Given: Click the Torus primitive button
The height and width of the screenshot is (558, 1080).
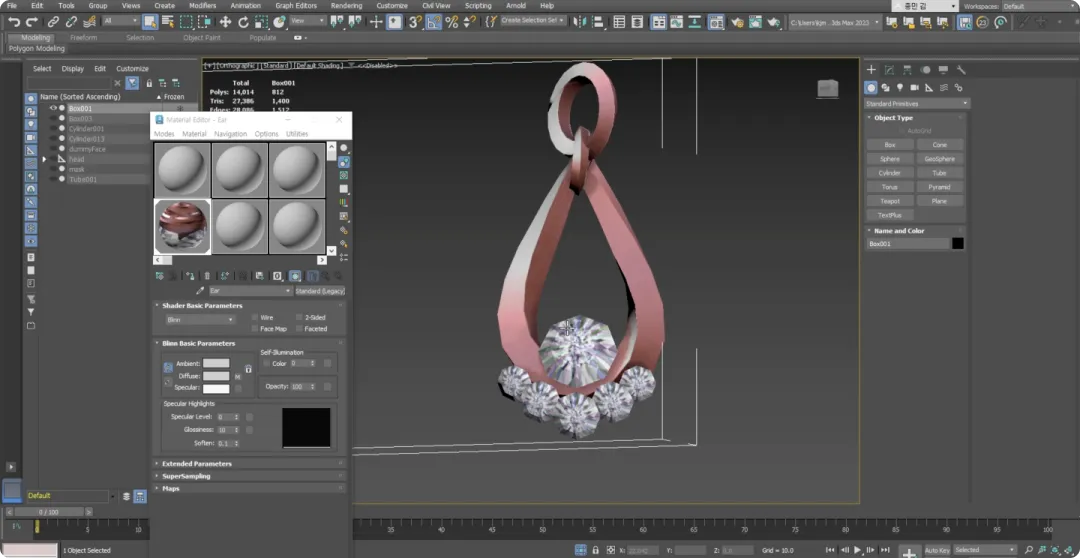Looking at the screenshot, I should 890,187.
